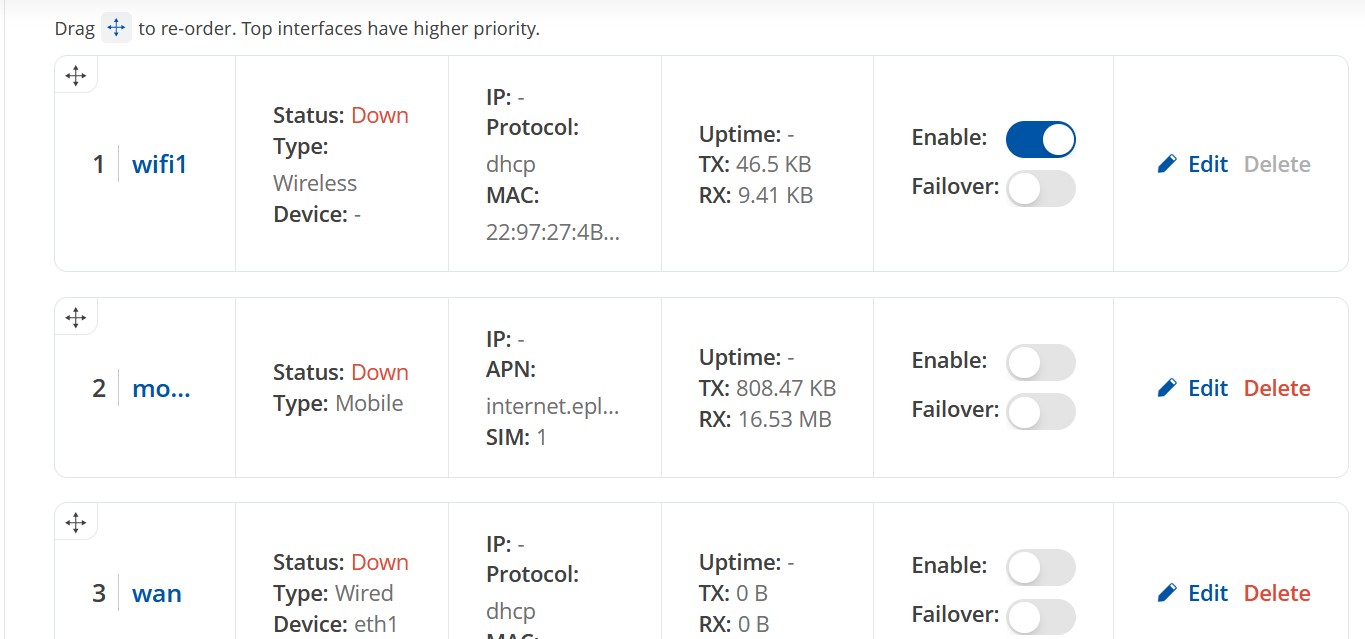Open the truncated mo... interface link
This screenshot has height=639, width=1365.
[161, 388]
